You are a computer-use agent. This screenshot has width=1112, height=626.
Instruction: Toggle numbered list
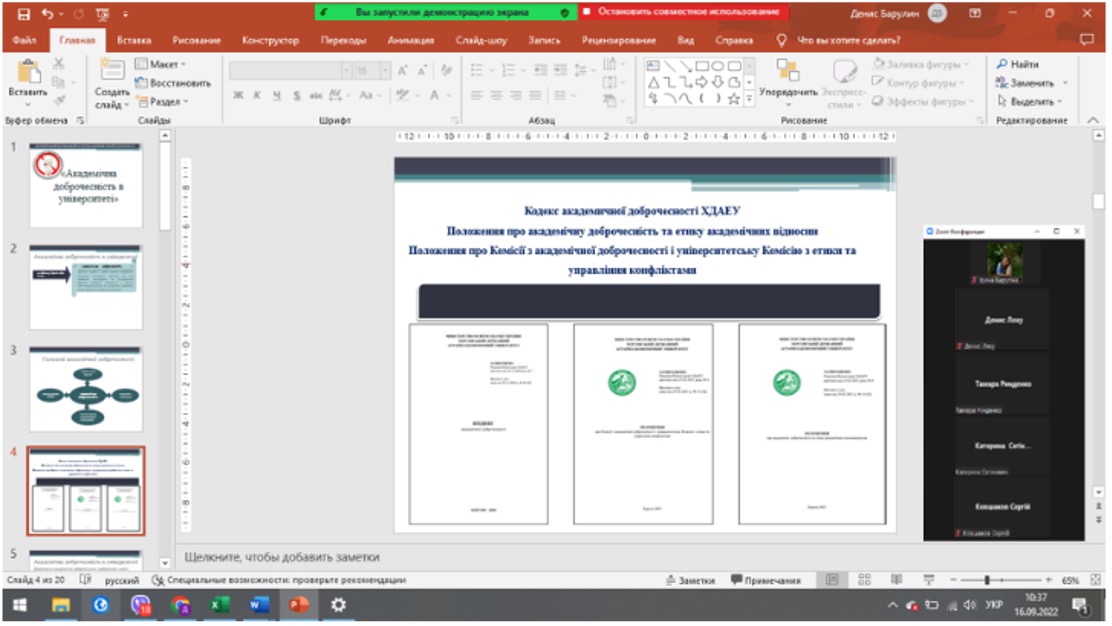pos(508,70)
